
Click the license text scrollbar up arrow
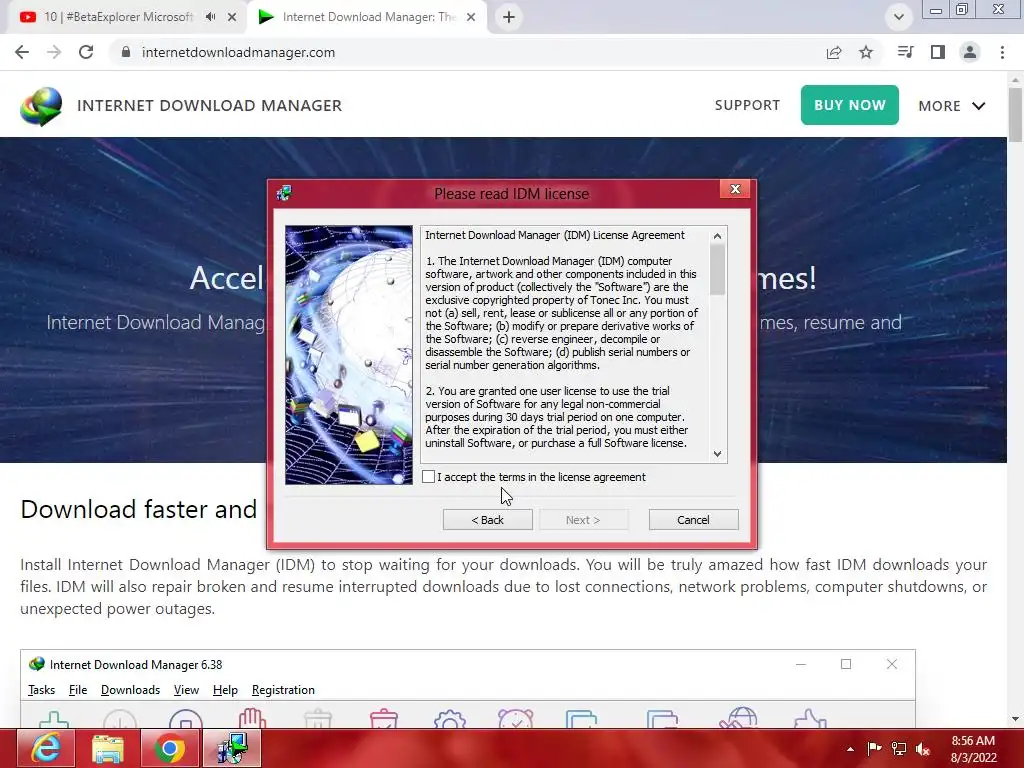tap(717, 236)
